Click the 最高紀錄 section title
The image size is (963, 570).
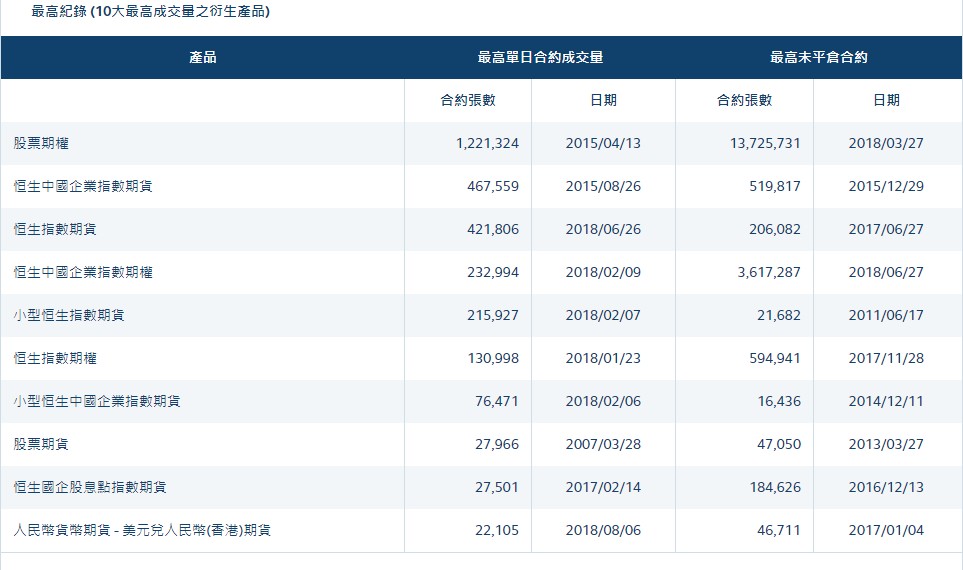pyautogui.click(x=150, y=12)
